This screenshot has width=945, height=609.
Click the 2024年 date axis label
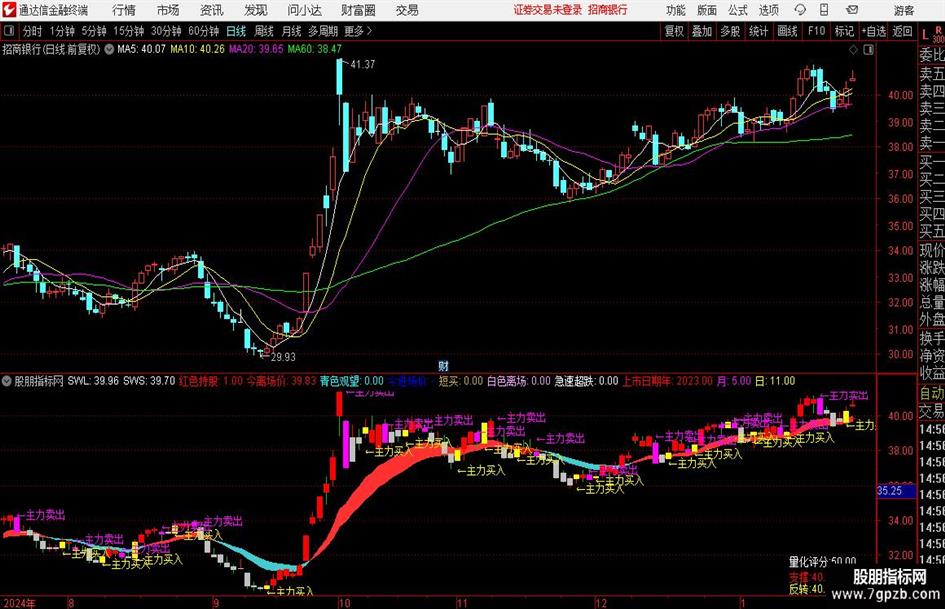click(19, 603)
